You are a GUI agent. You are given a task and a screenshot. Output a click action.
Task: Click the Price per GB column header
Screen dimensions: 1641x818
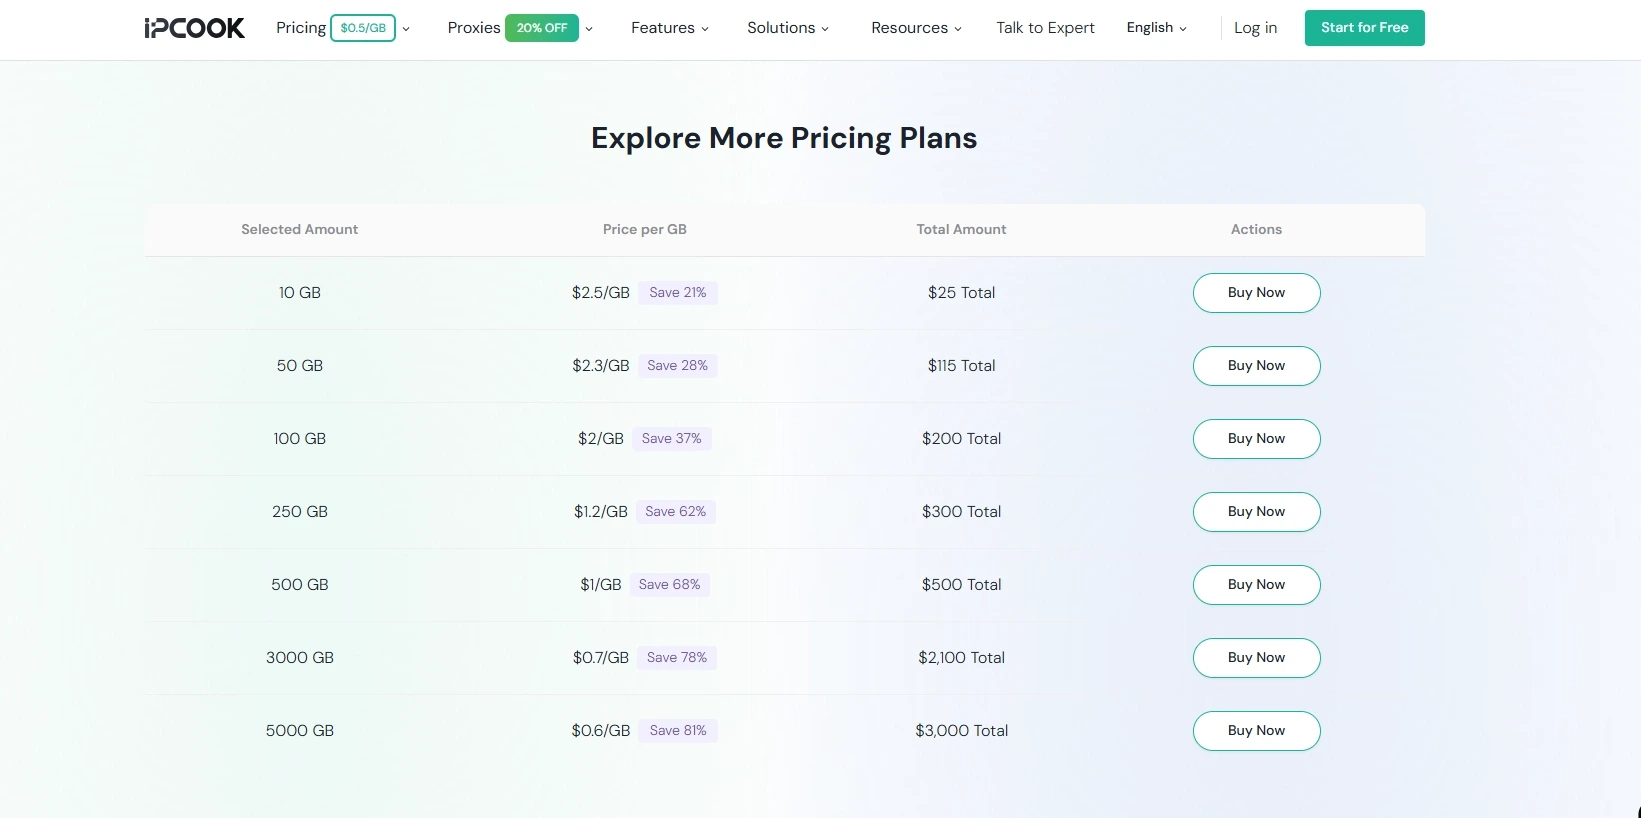[x=644, y=229]
